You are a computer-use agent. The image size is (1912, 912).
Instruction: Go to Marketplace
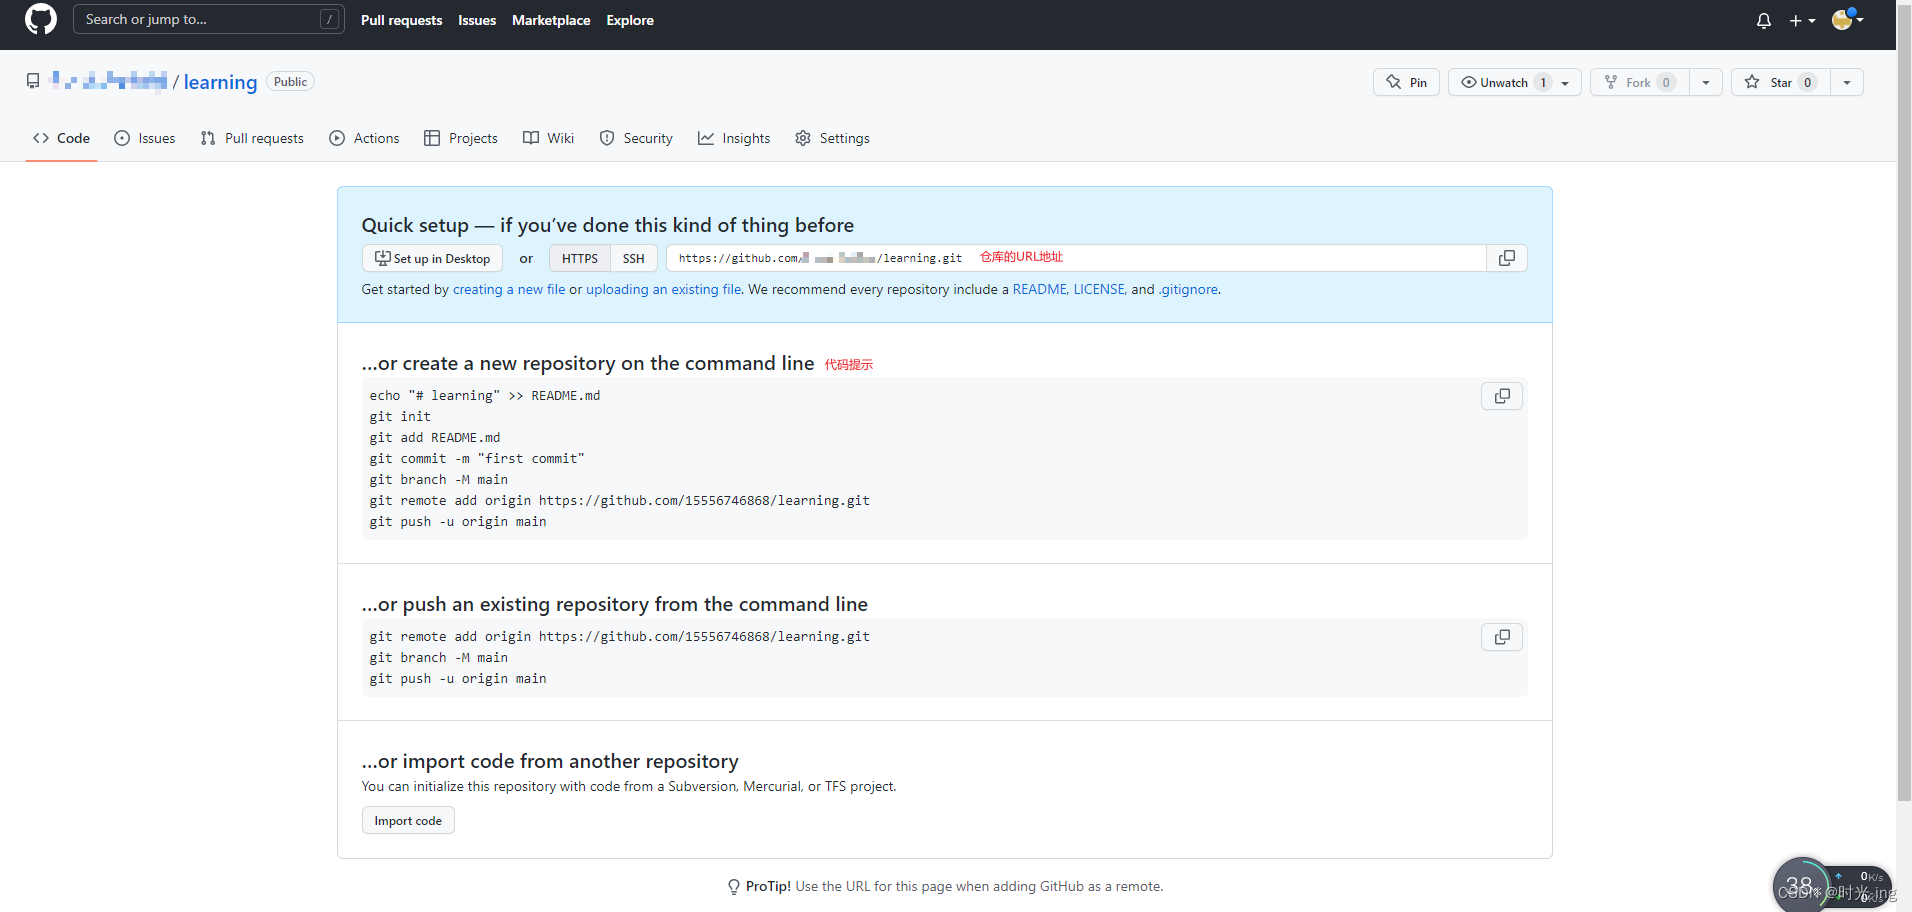point(551,20)
